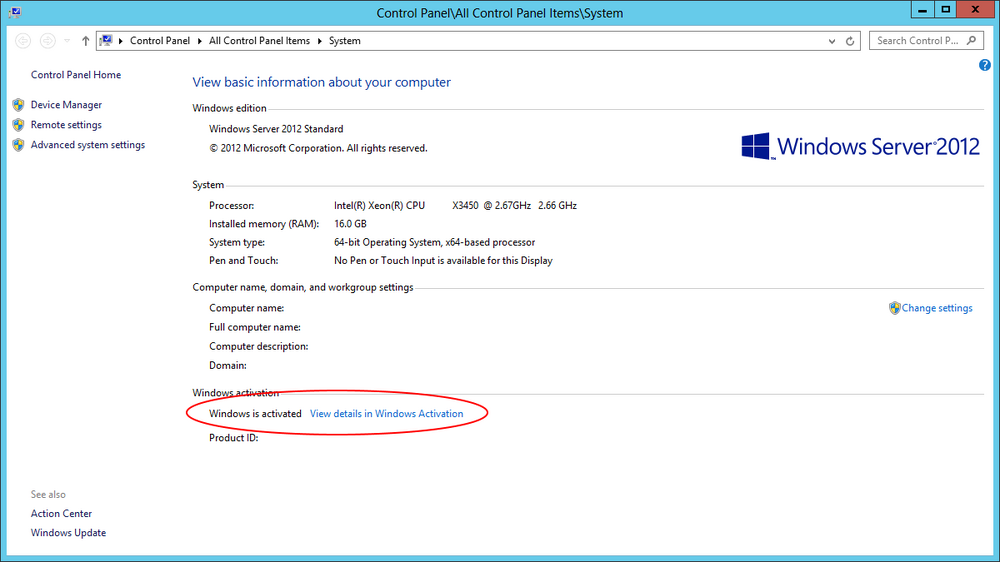The width and height of the screenshot is (1000, 562).
Task: Expand the address bar history dropdown
Action: (832, 41)
